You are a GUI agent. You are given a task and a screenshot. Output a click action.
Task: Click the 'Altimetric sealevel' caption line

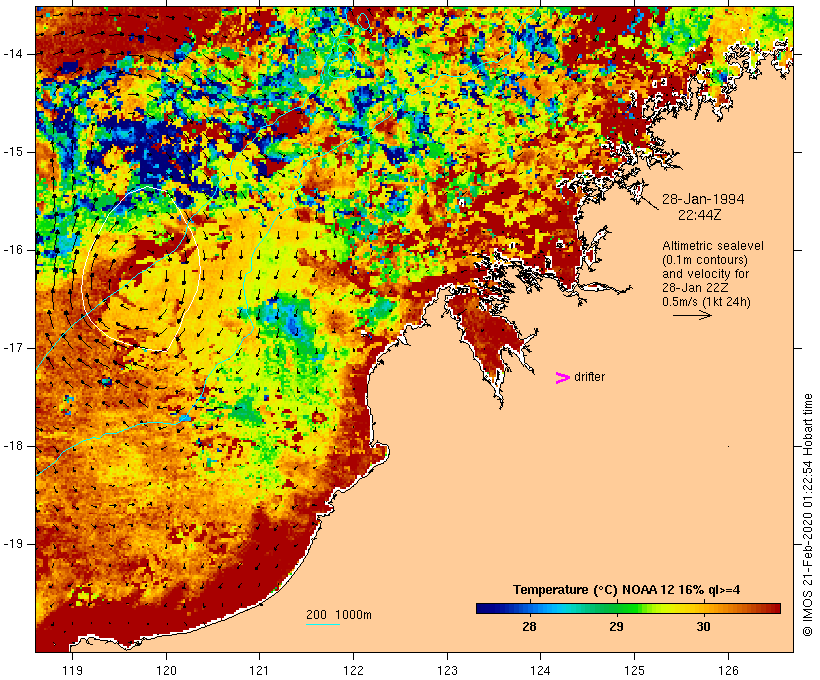click(713, 246)
